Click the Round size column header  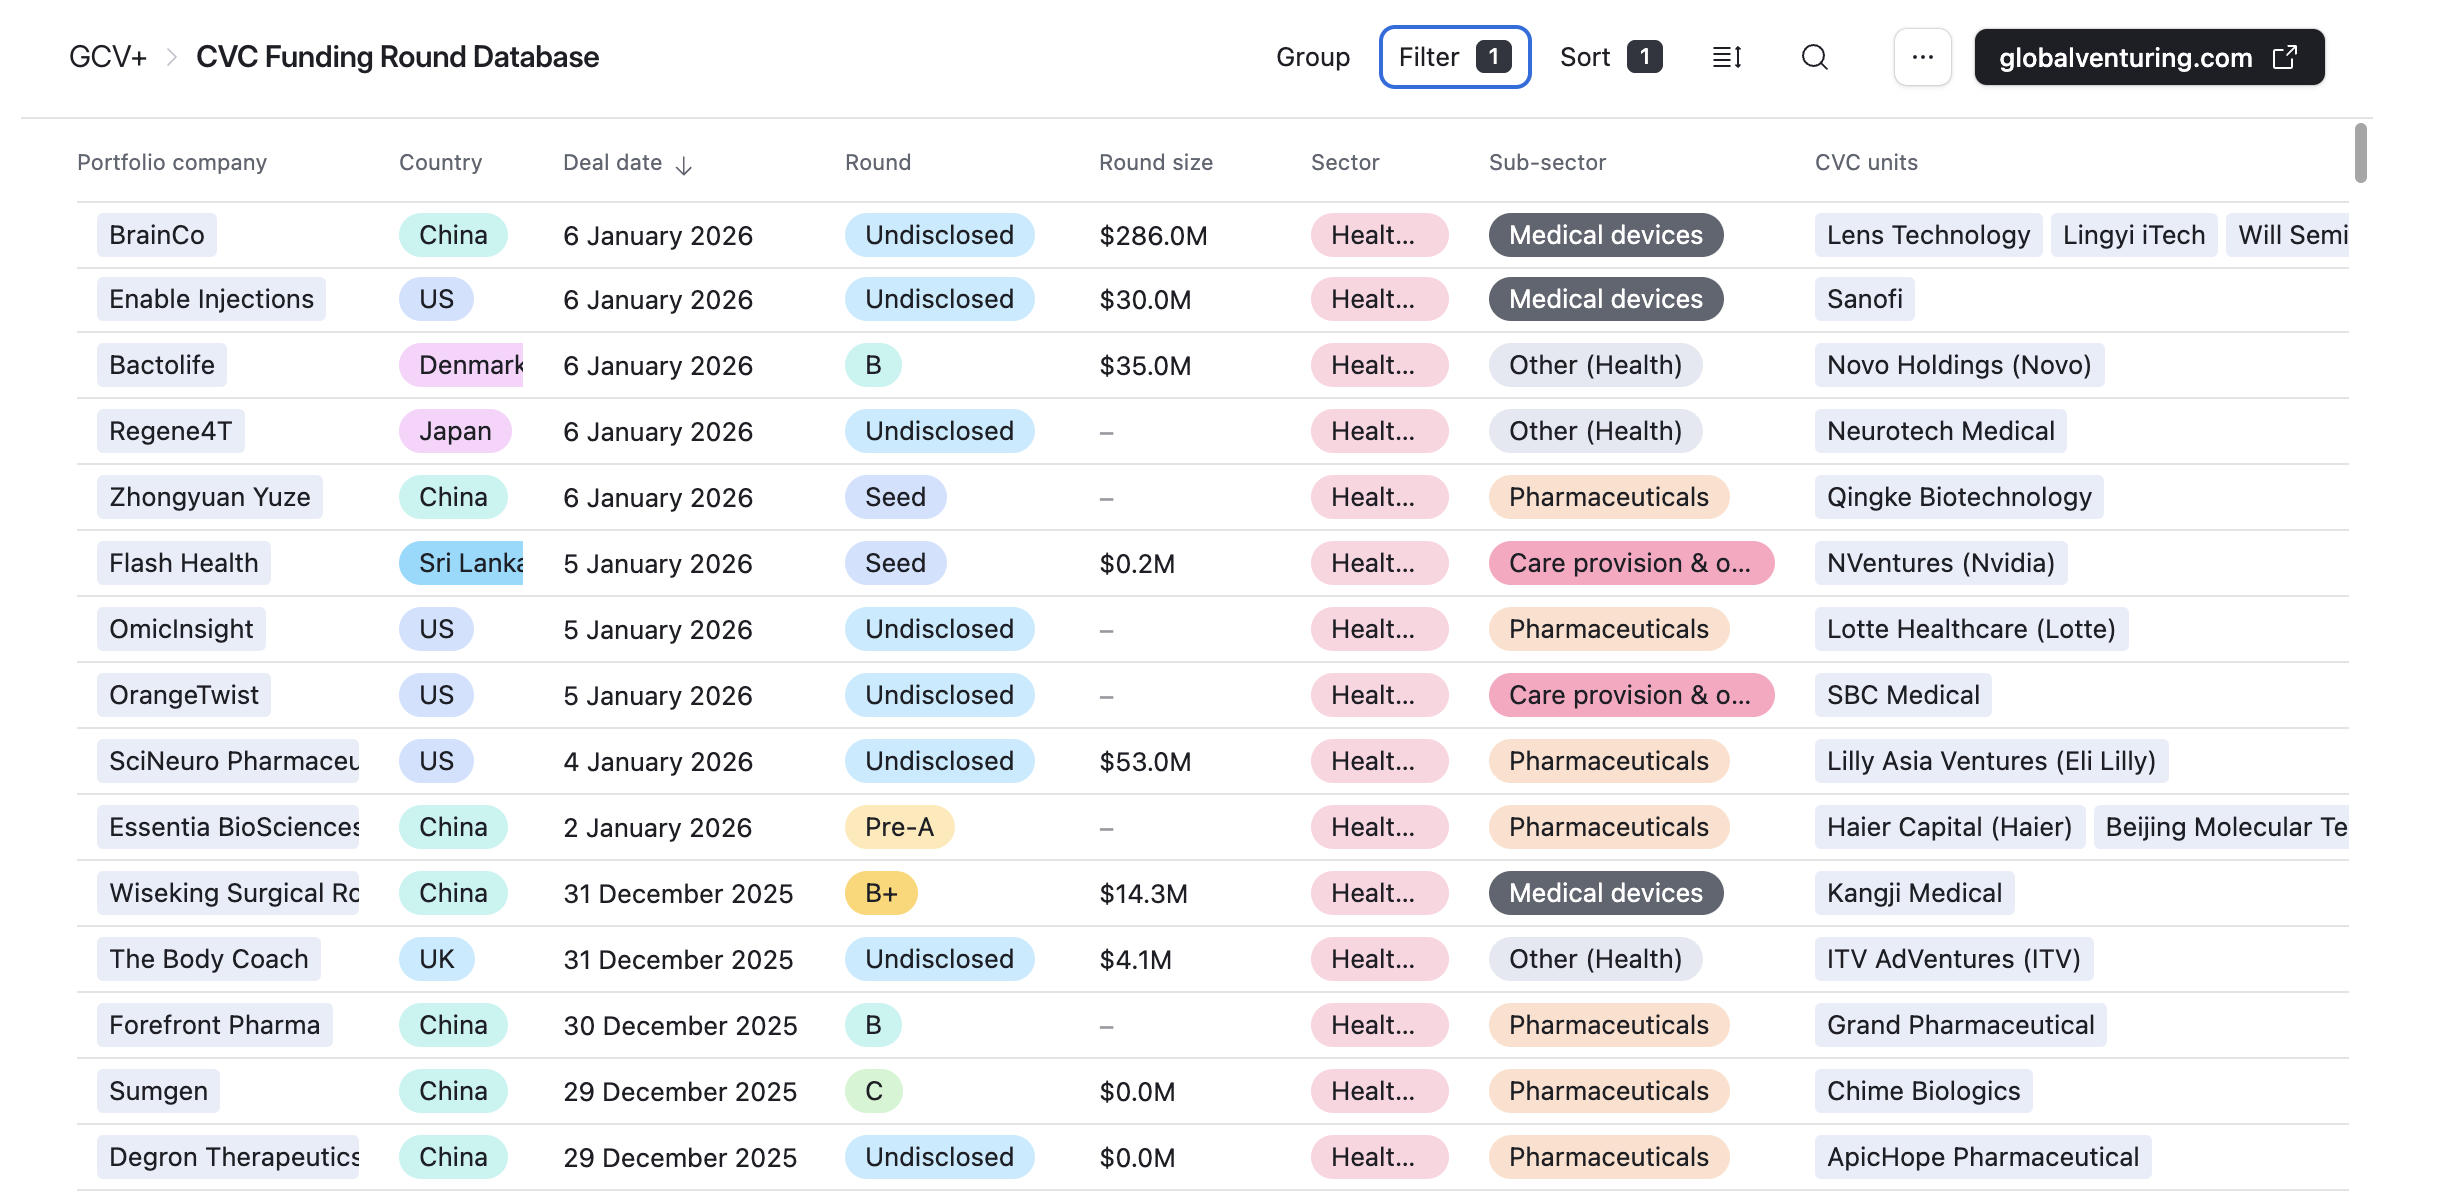(x=1155, y=162)
